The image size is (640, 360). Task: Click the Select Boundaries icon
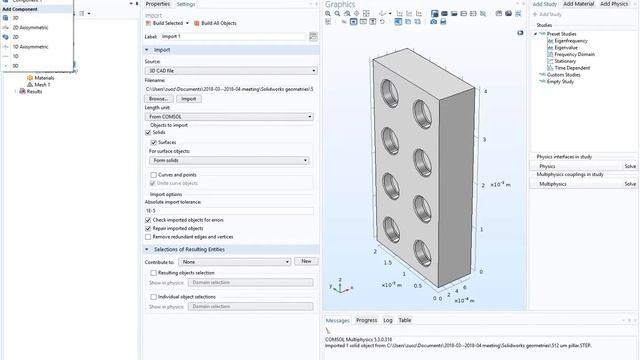(454, 13)
